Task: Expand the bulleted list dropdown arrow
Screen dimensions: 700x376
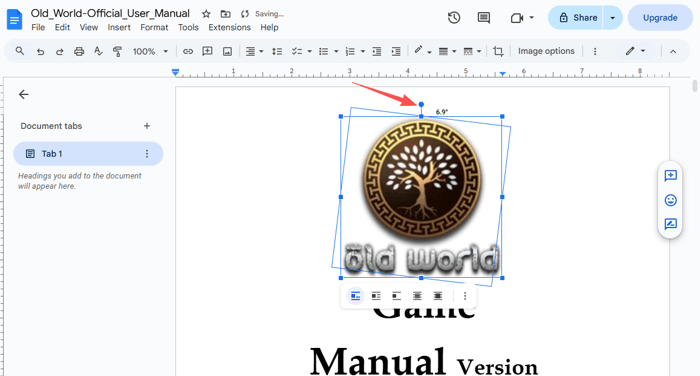Action: pyautogui.click(x=336, y=51)
